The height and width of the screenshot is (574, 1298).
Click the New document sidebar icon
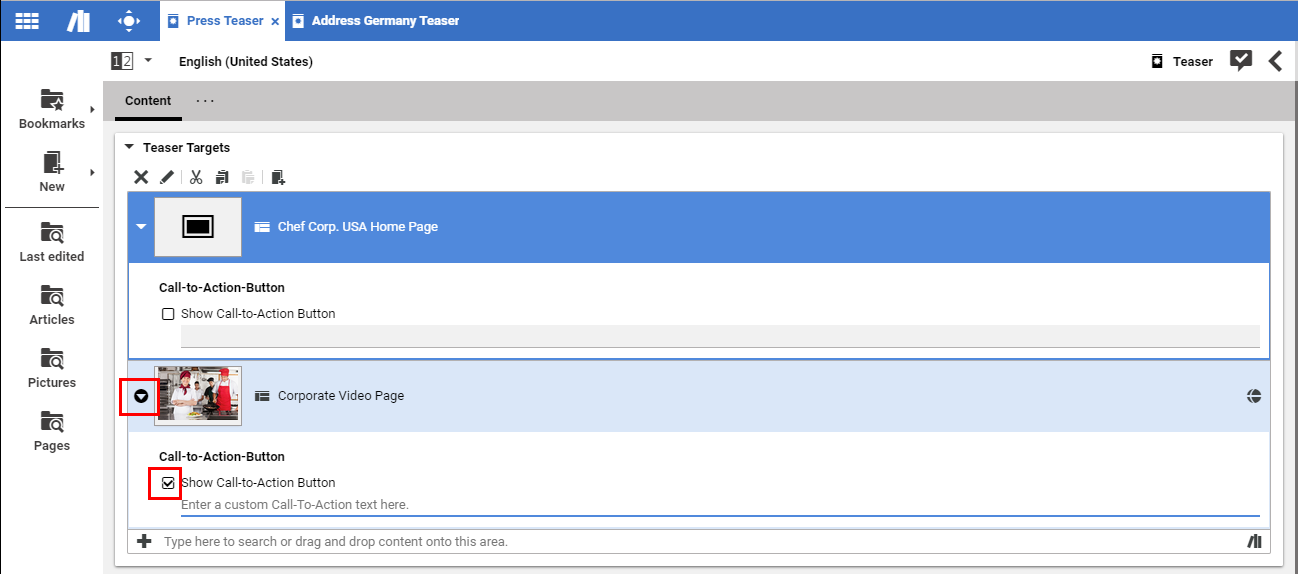point(52,172)
